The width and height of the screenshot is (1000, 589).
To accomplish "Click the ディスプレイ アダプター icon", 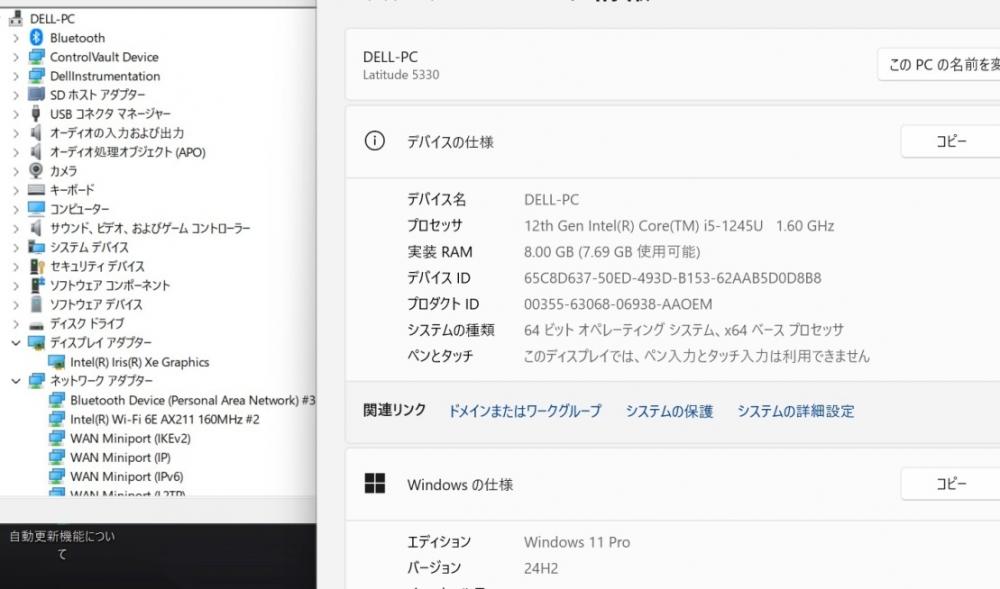I will point(36,343).
